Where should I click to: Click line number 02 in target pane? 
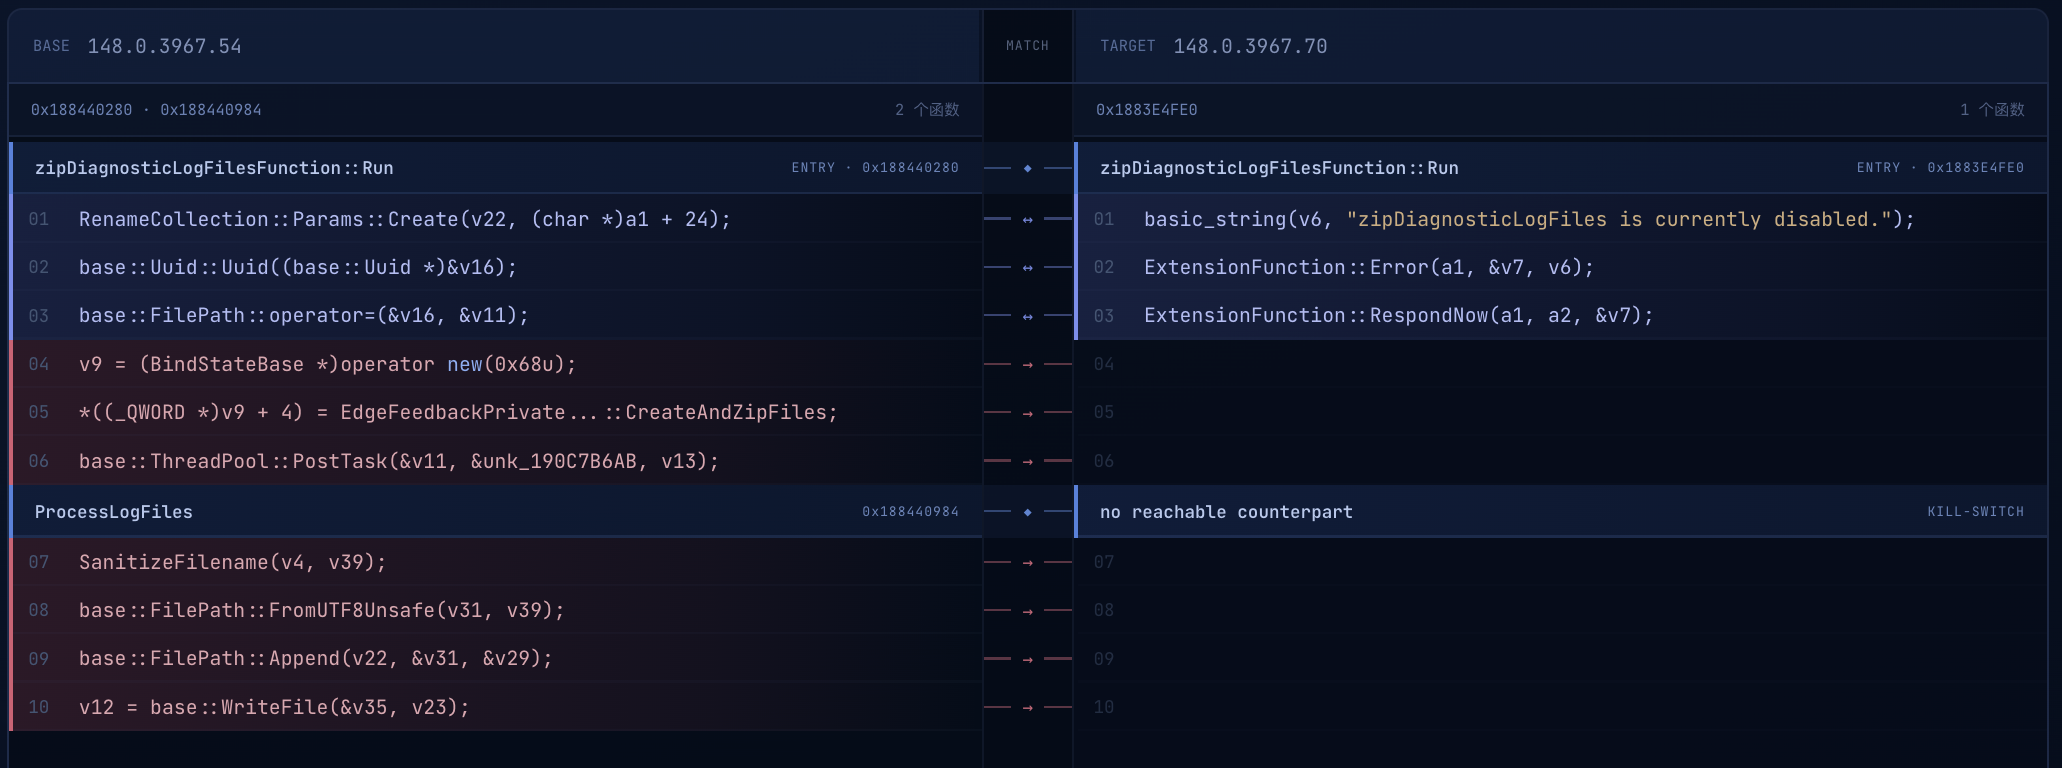1104,267
